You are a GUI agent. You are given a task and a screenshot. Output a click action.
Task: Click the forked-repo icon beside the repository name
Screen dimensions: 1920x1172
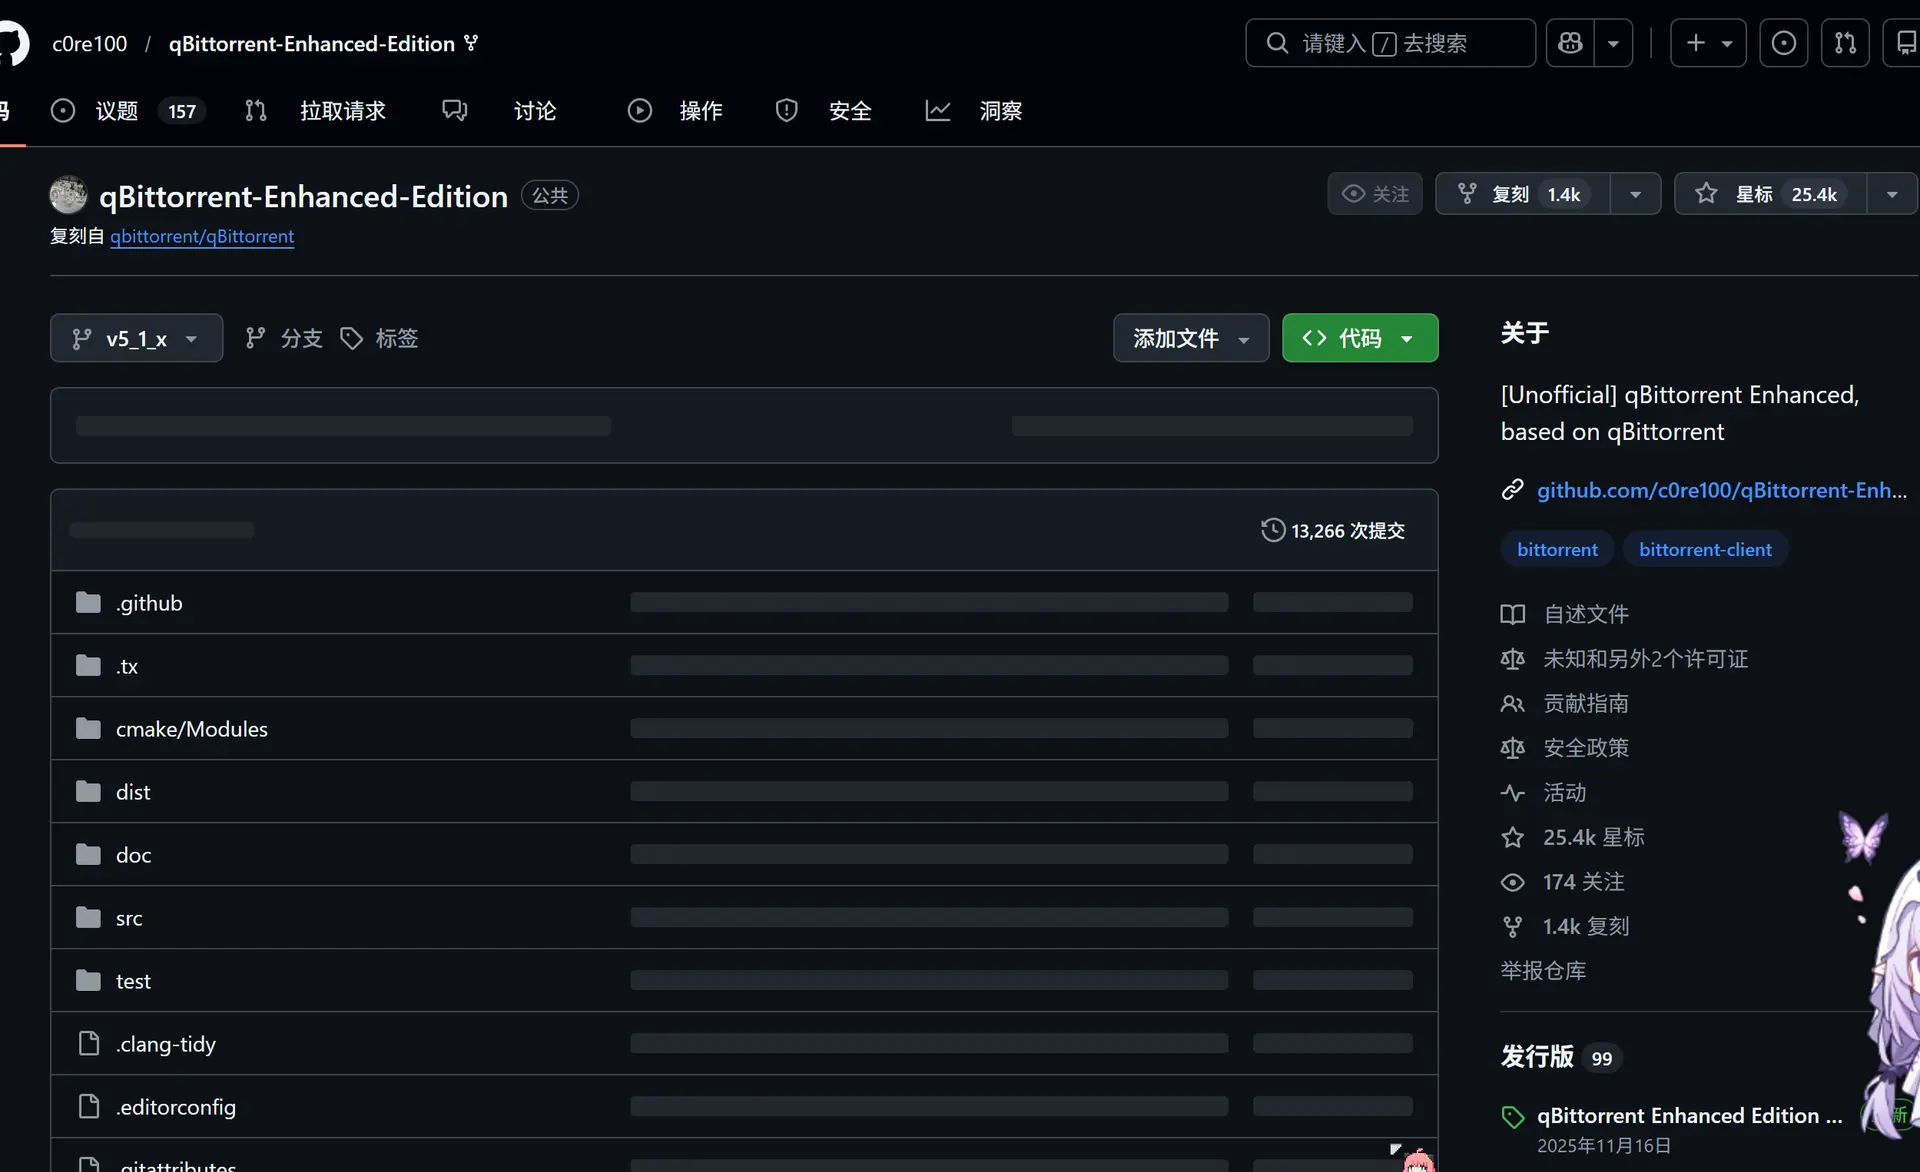[471, 43]
